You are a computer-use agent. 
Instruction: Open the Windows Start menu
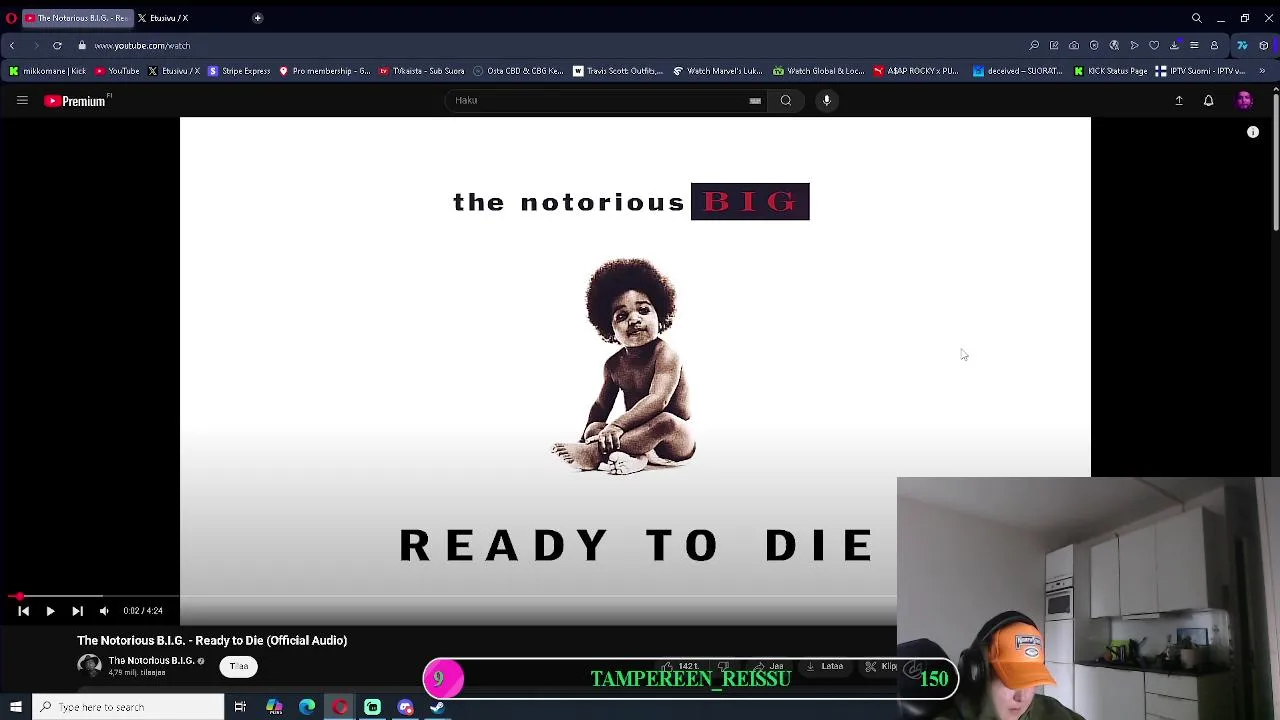(x=15, y=707)
